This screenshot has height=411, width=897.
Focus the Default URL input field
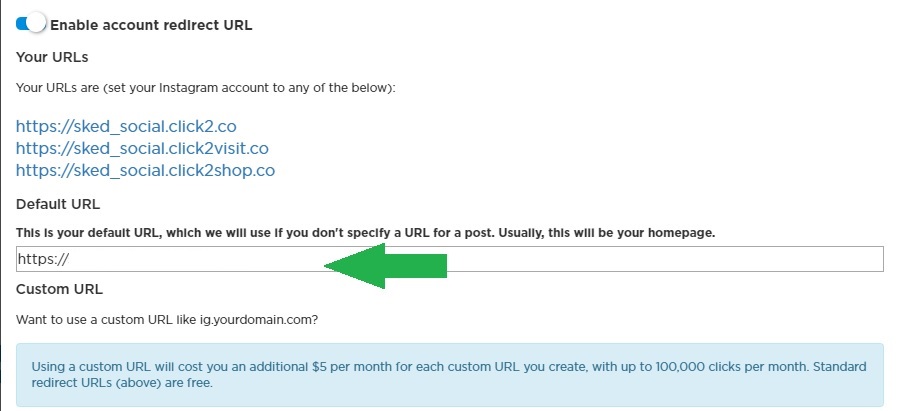(450, 259)
